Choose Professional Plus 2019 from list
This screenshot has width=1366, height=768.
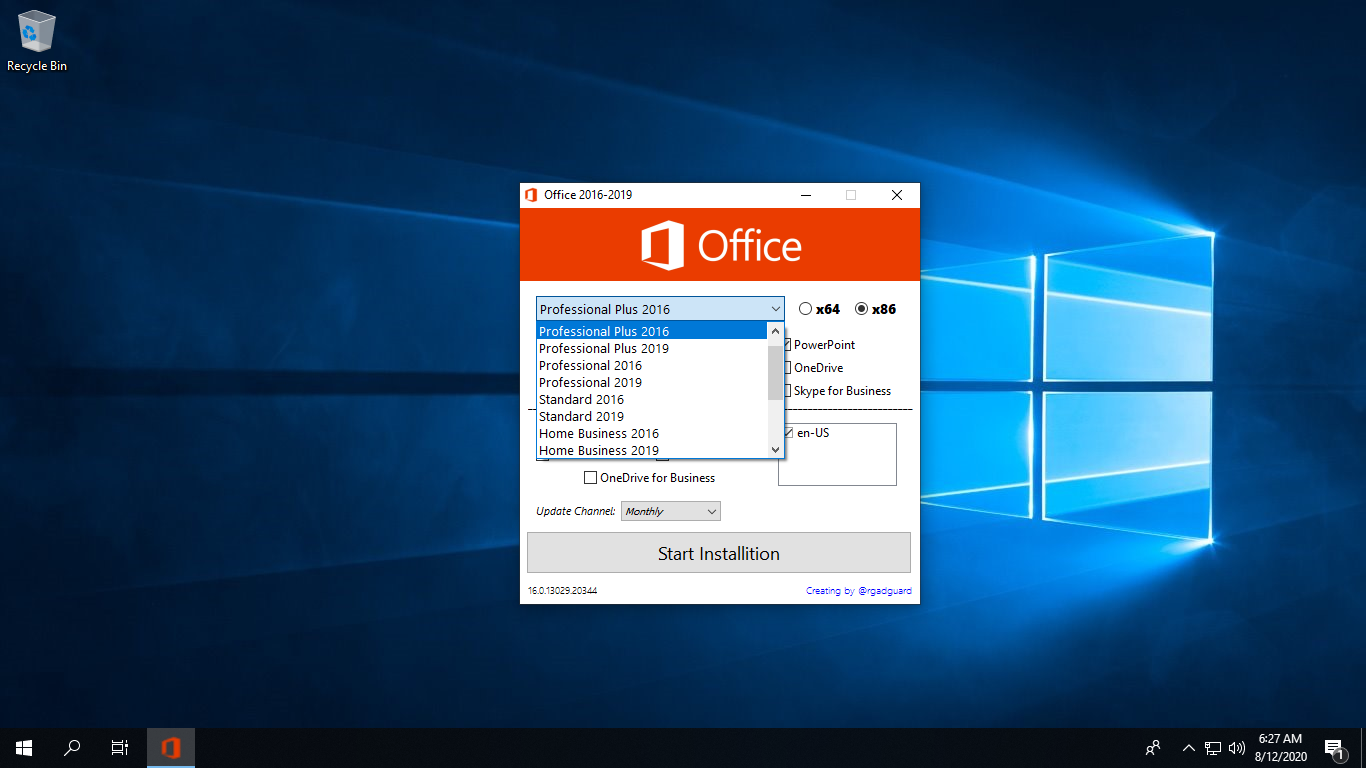651,348
